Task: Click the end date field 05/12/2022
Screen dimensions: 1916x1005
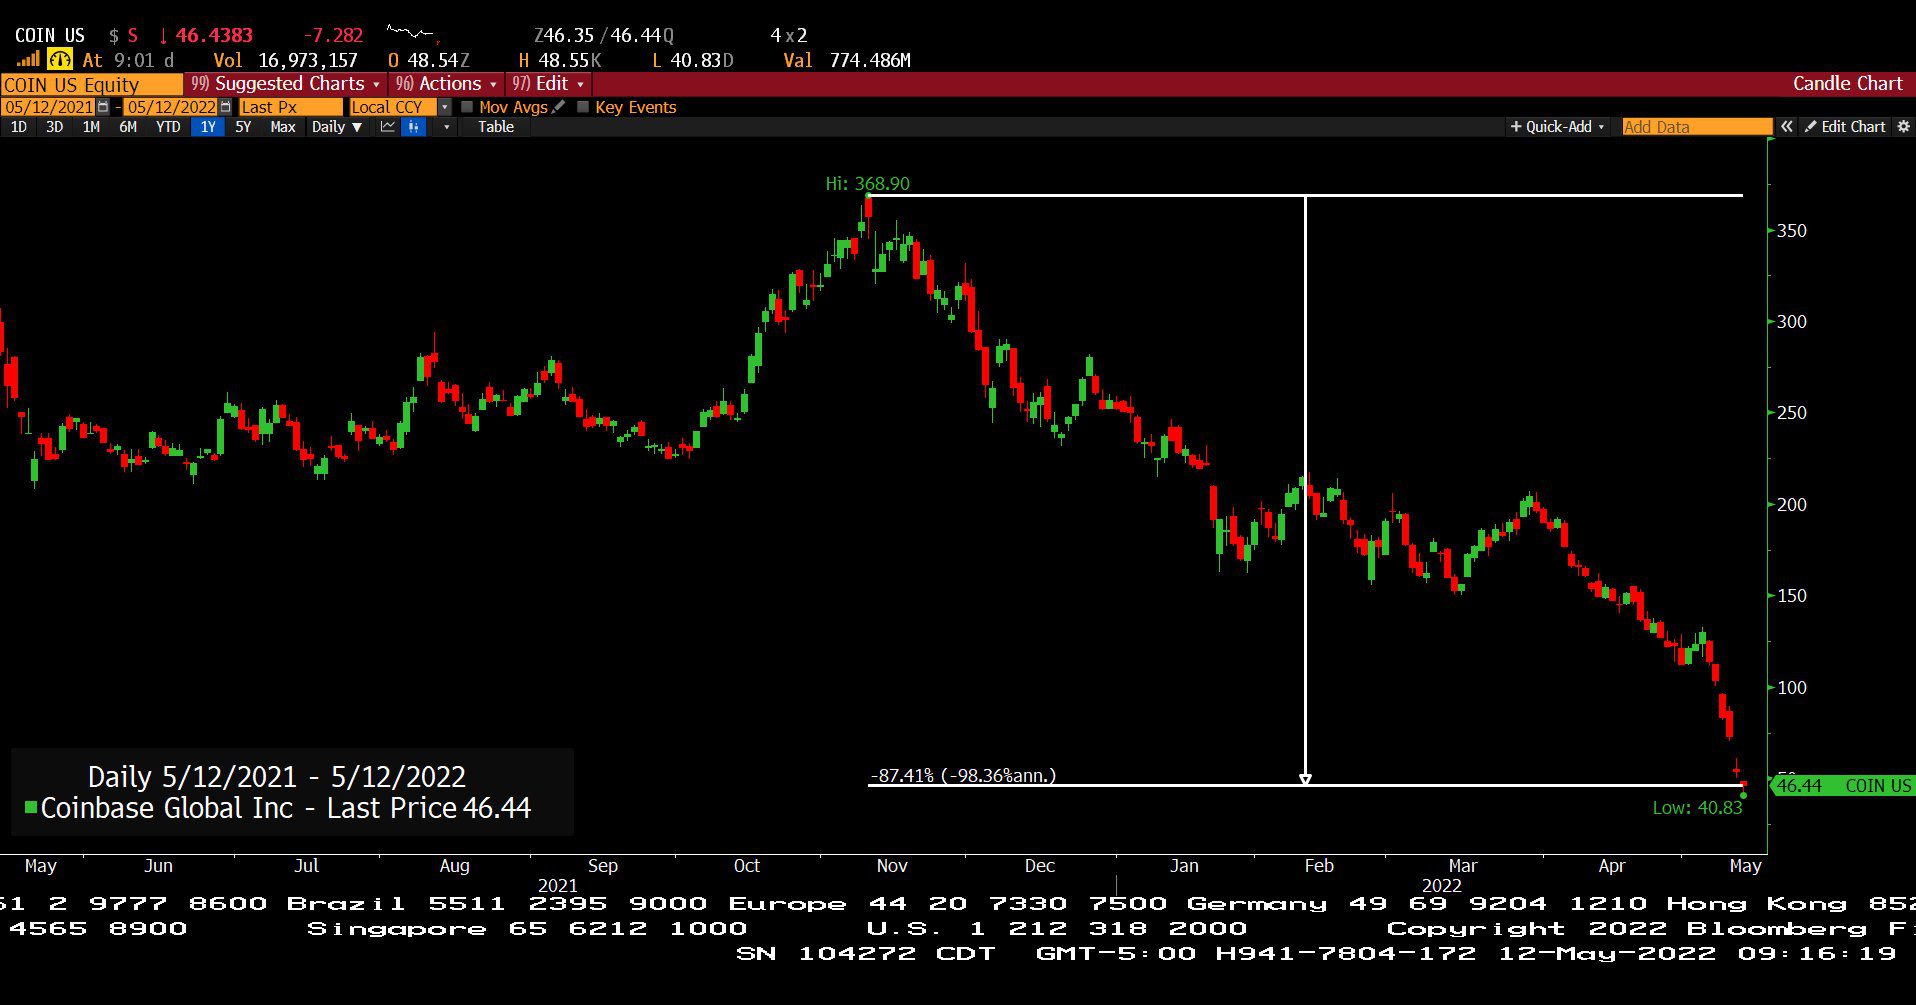Action: click(171, 107)
